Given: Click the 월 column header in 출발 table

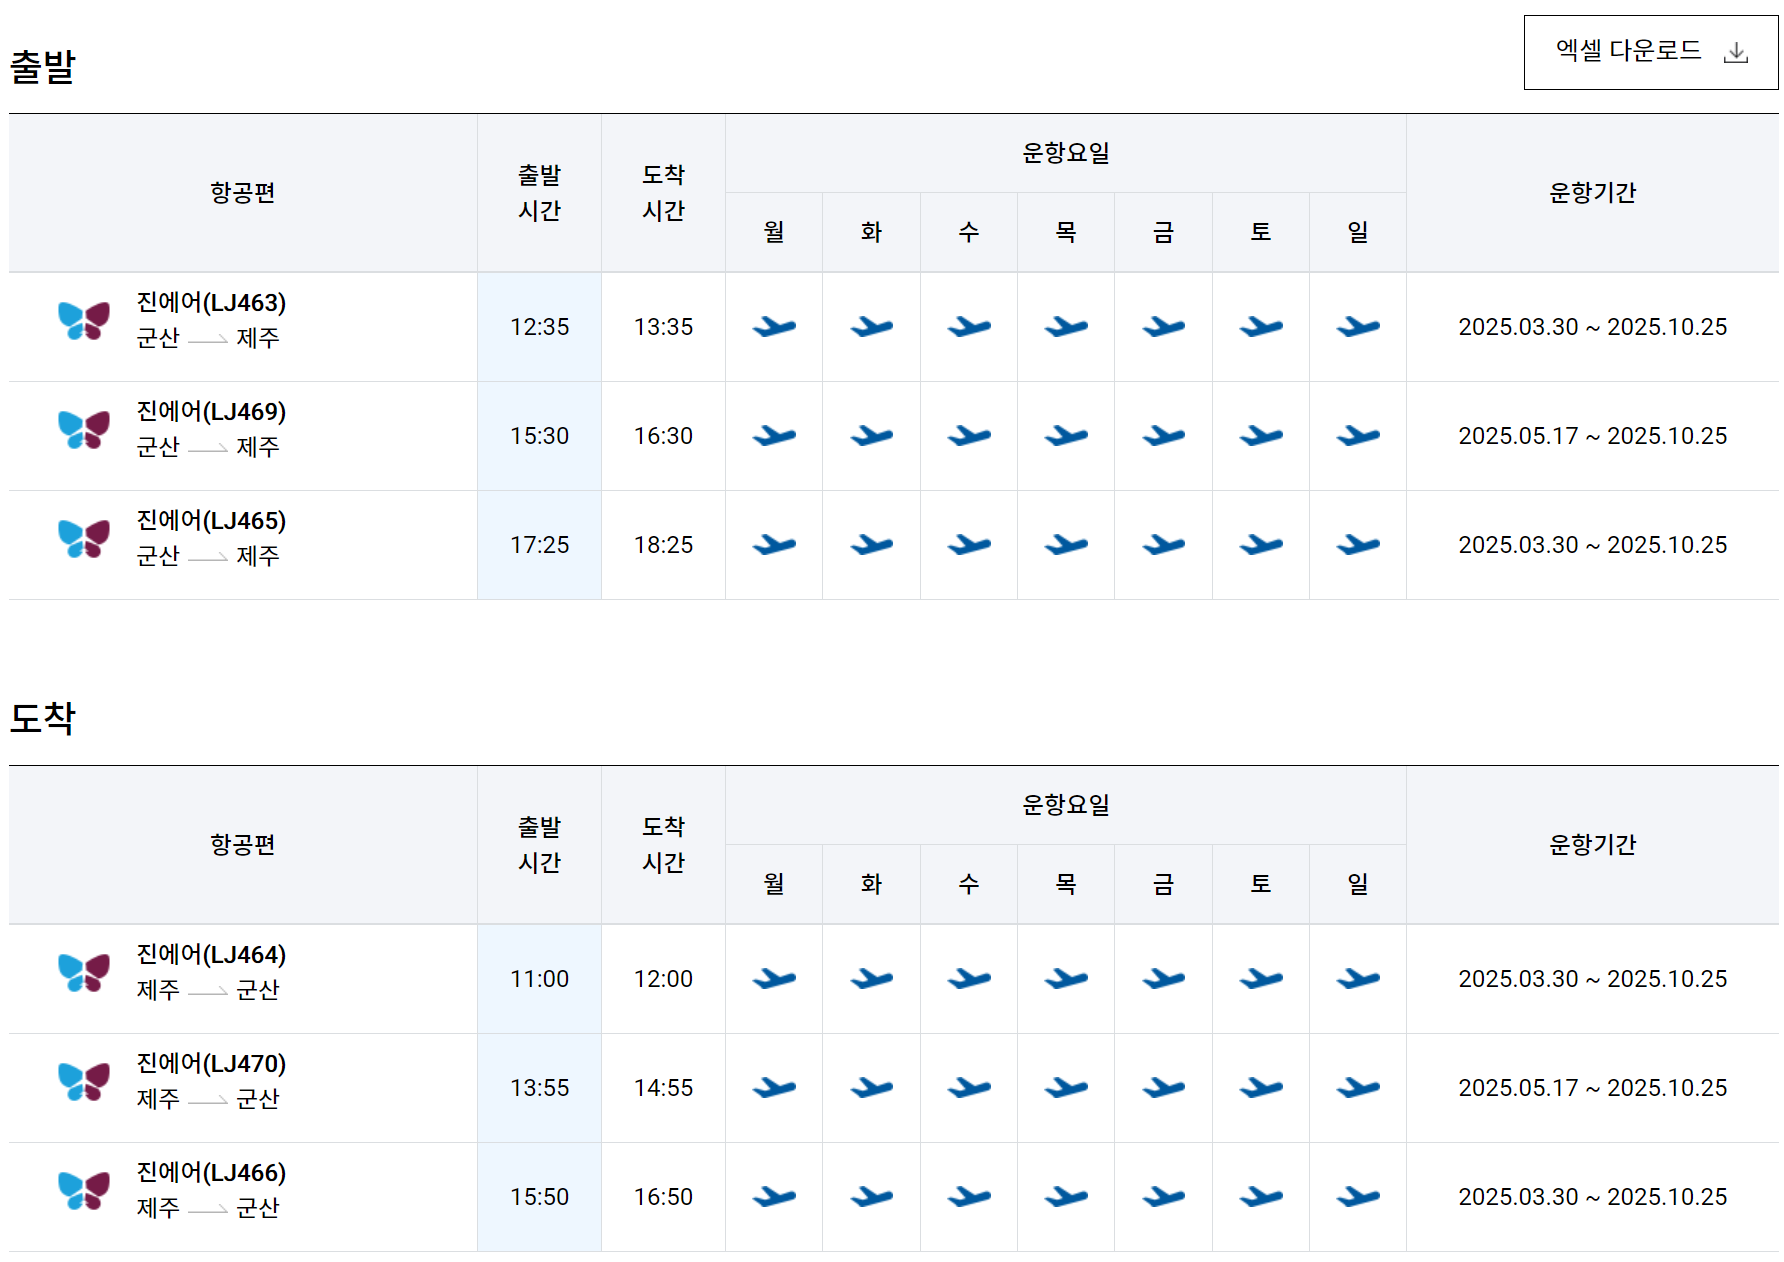Looking at the screenshot, I should point(774,232).
